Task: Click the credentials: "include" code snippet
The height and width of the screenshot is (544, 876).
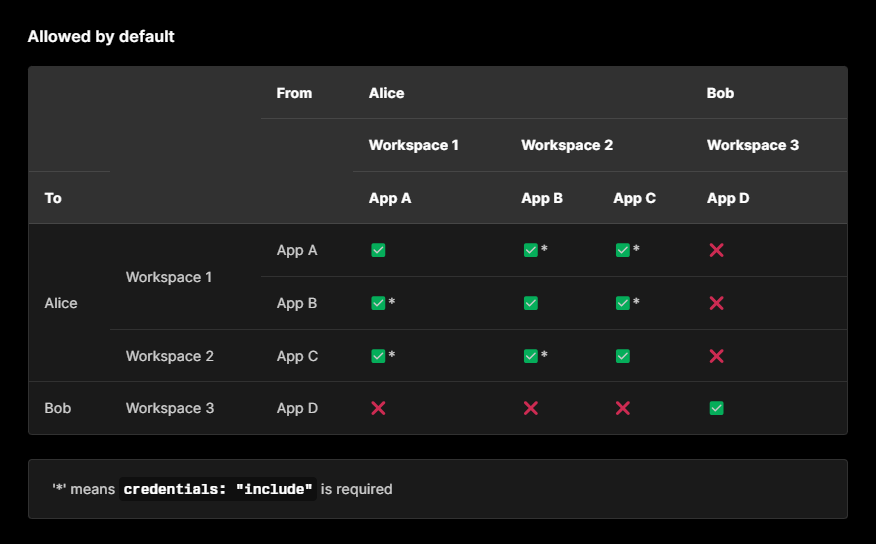Action: click(219, 490)
